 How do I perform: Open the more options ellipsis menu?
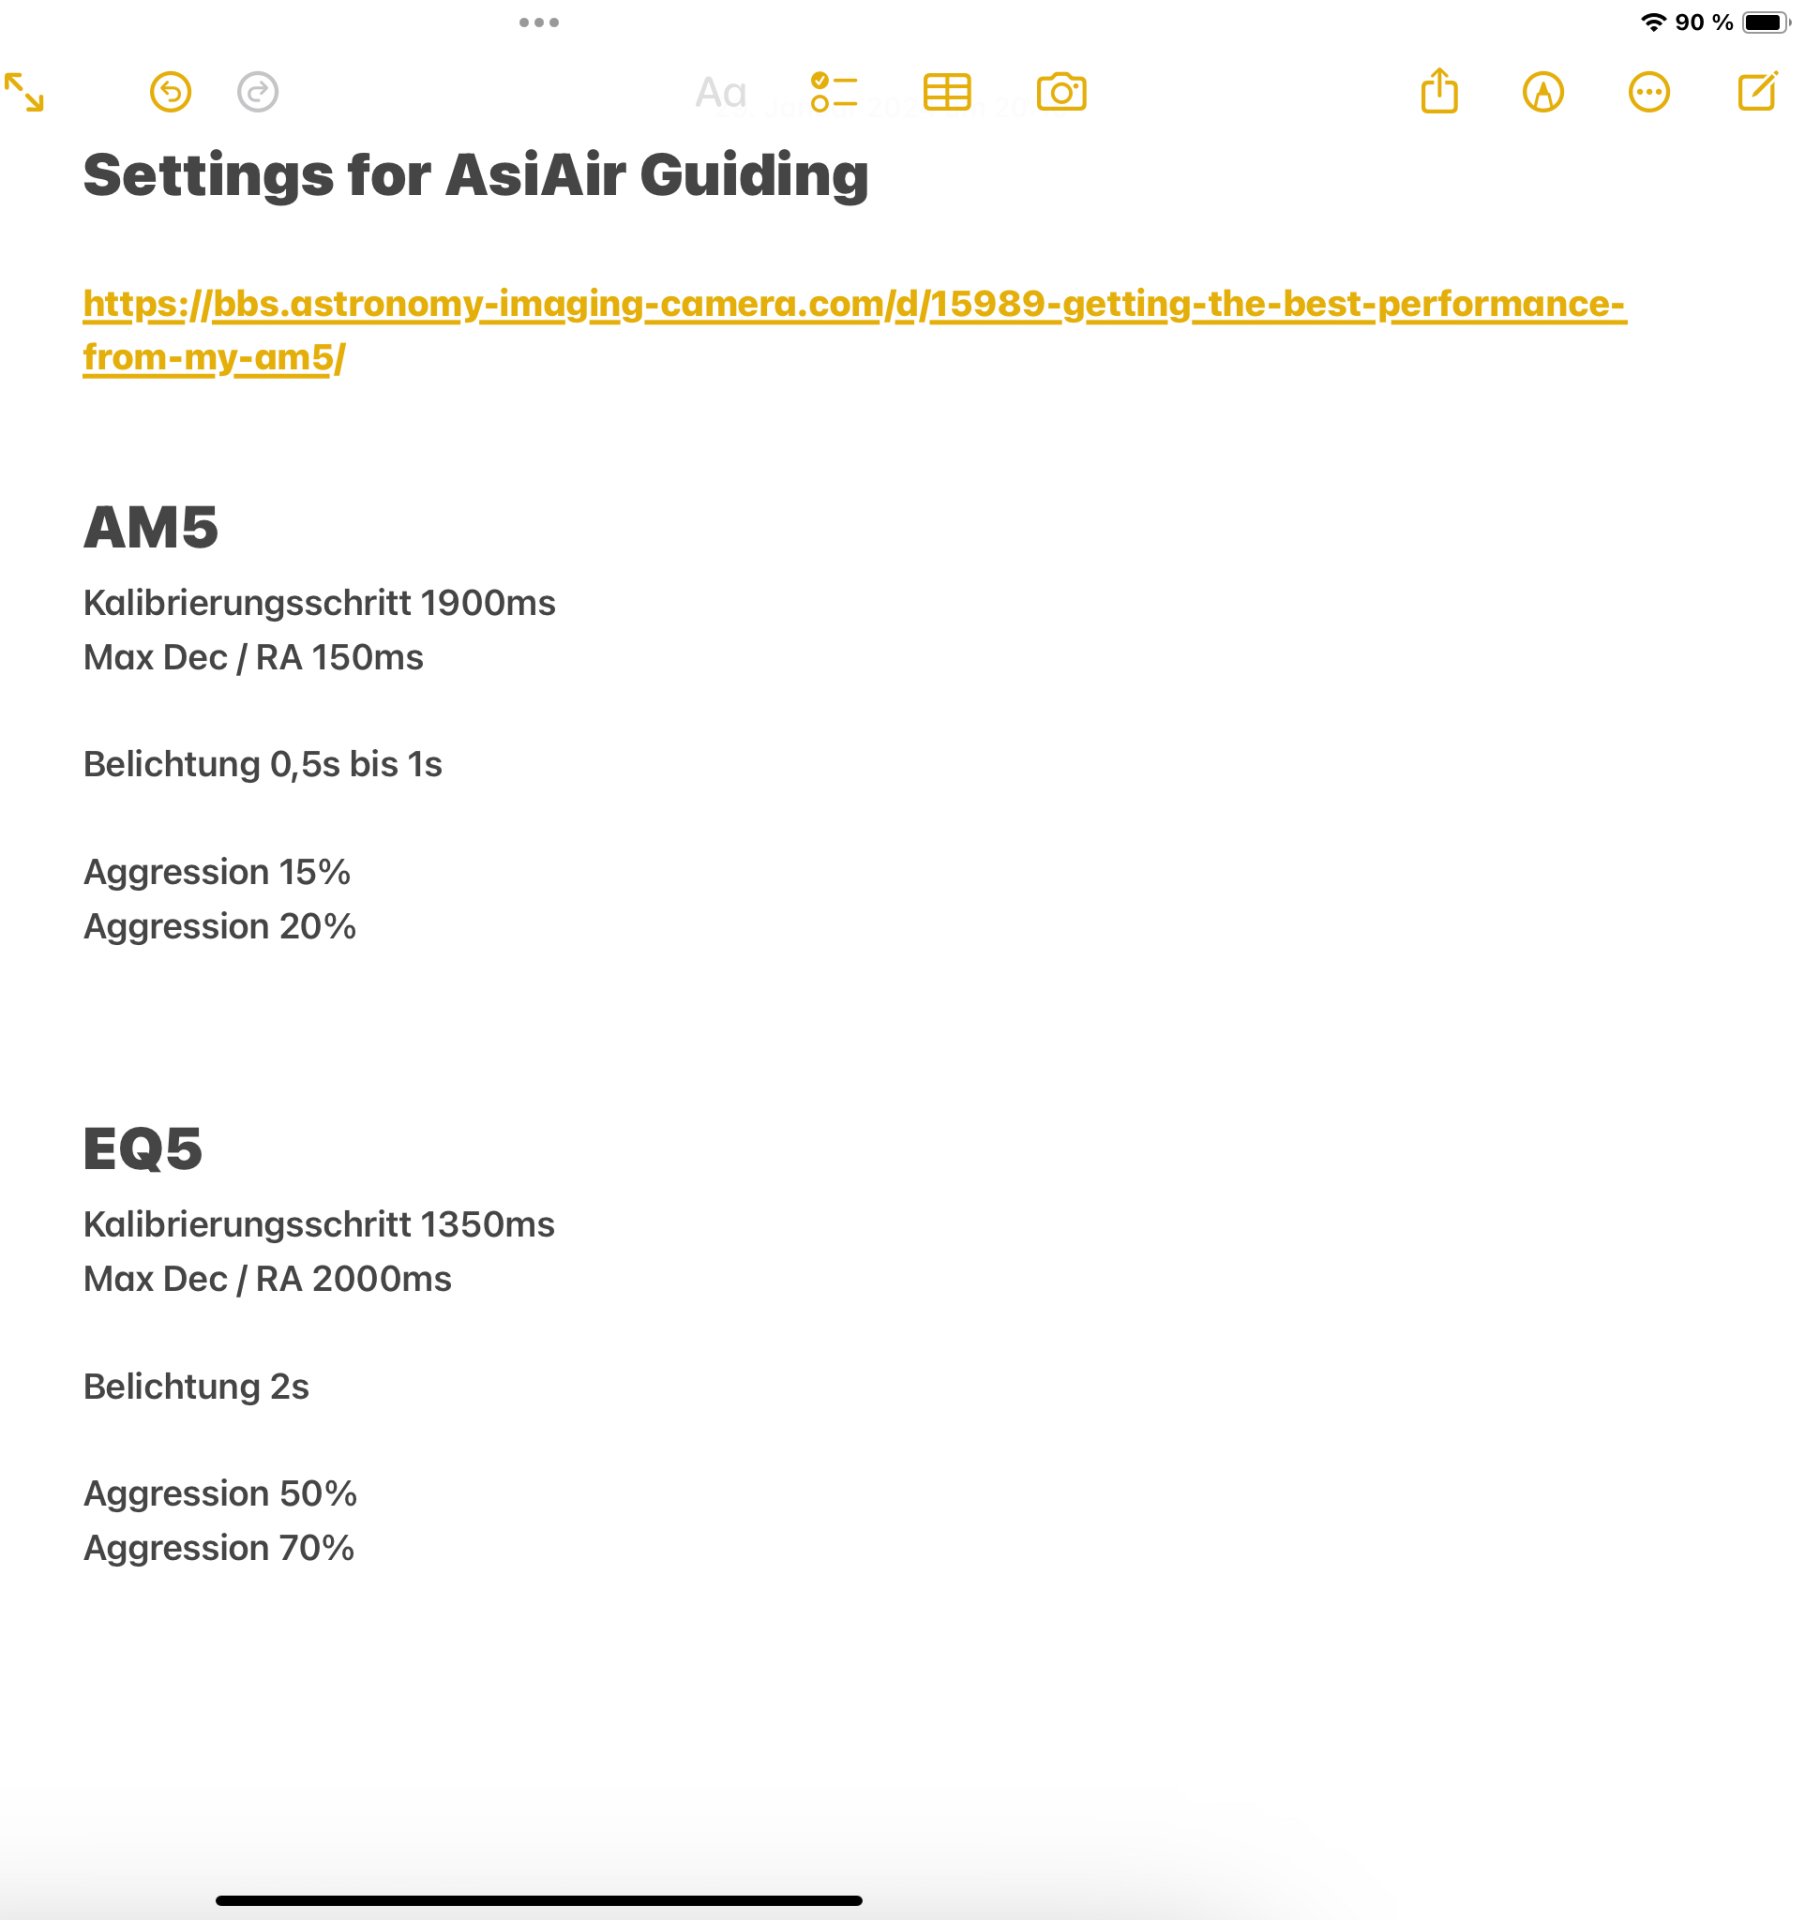[1651, 93]
